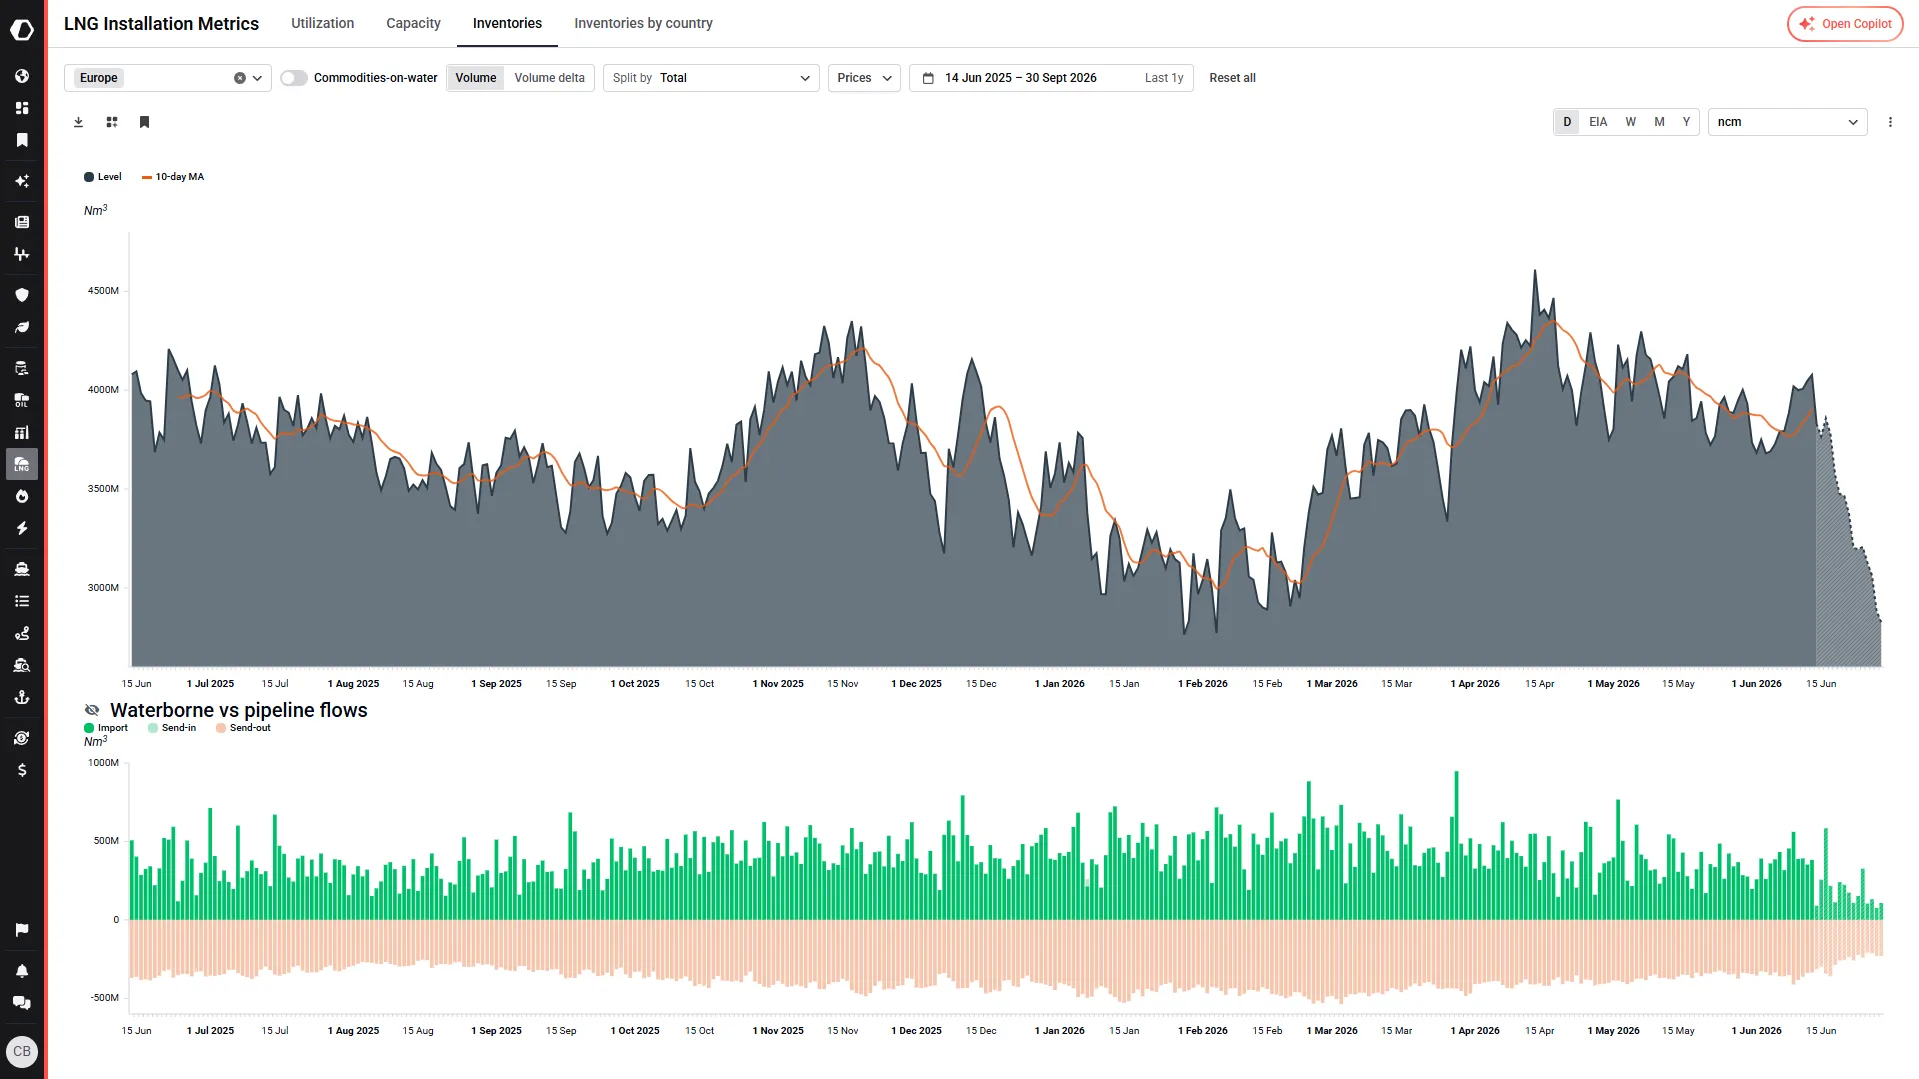Image resolution: width=1919 pixels, height=1079 pixels.
Task: Open the chart three-dot options menu
Action: click(x=1890, y=122)
